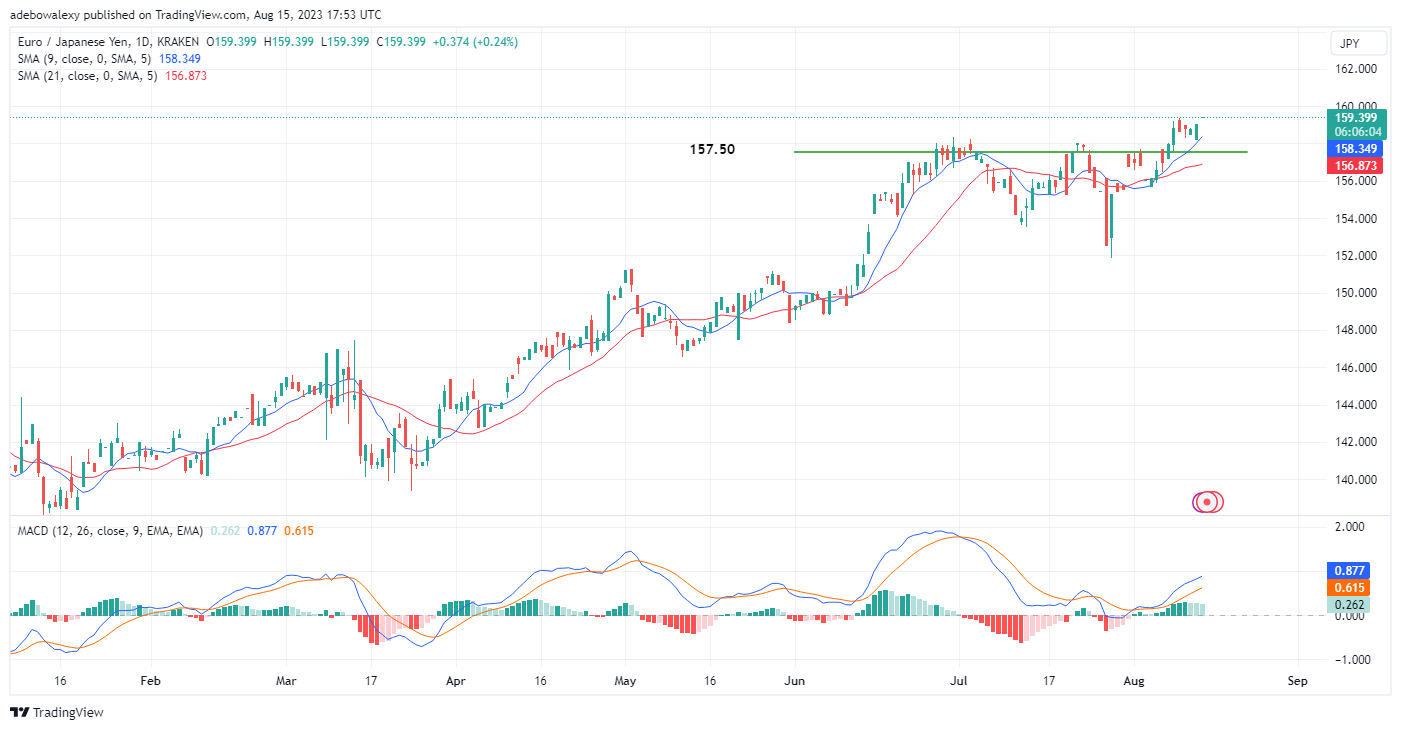This screenshot has height=730, width=1401.
Task: Click the orange 0.615 MACD axis label
Action: [x=1348, y=588]
